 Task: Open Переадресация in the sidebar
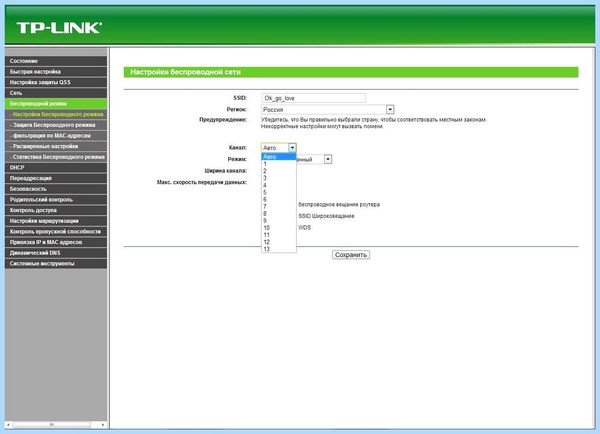click(56, 178)
